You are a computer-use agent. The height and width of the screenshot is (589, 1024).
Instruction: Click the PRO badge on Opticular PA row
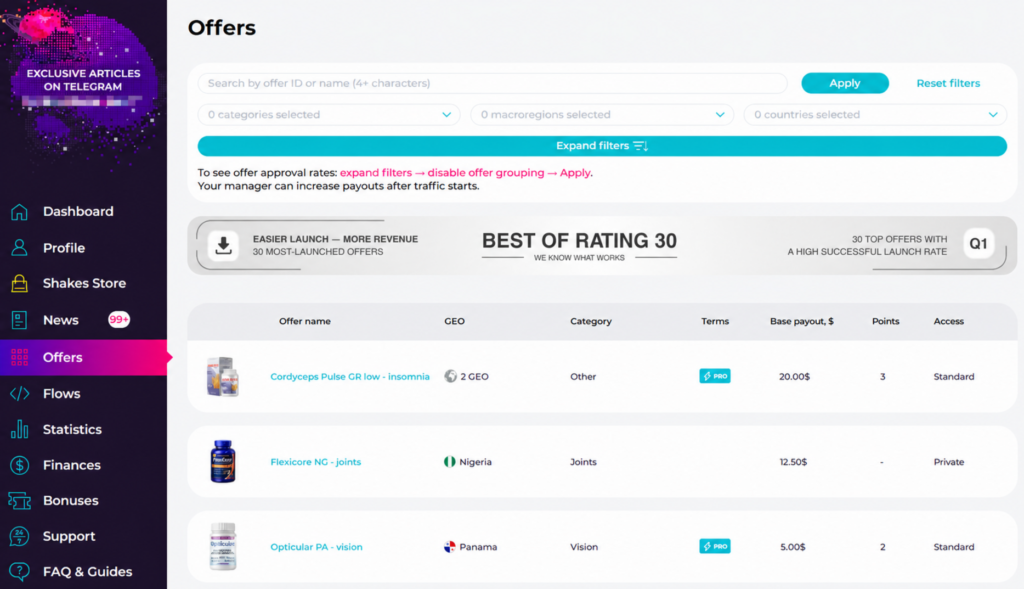[714, 547]
